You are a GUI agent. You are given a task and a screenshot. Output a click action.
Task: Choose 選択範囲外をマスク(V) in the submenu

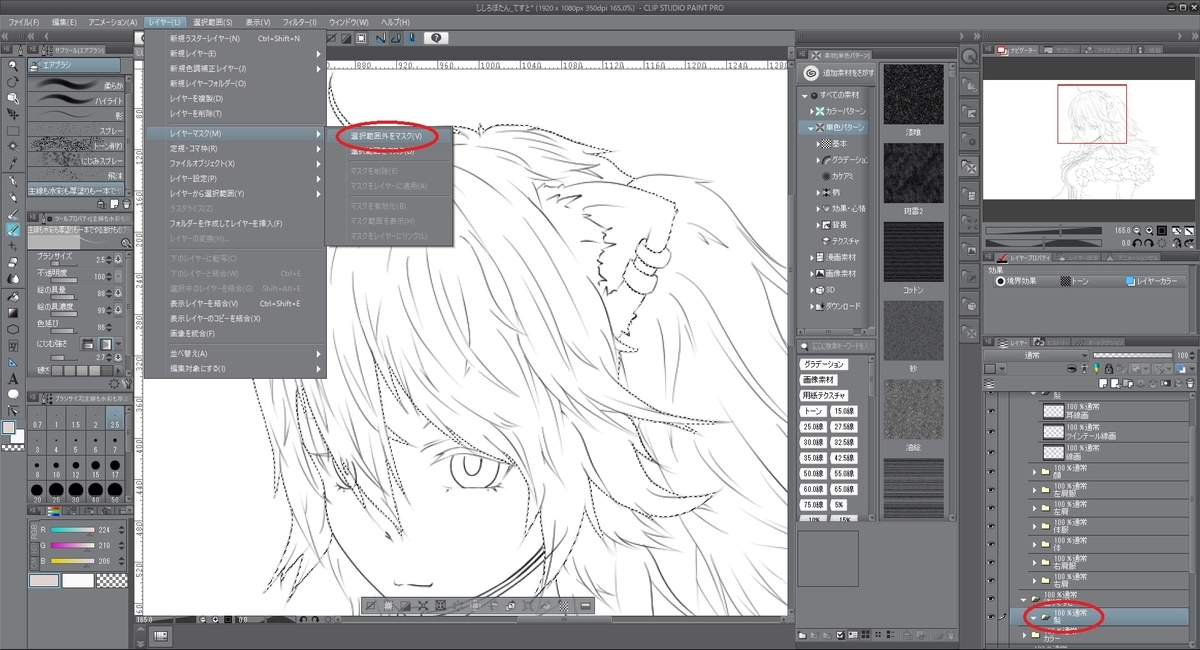pos(386,135)
